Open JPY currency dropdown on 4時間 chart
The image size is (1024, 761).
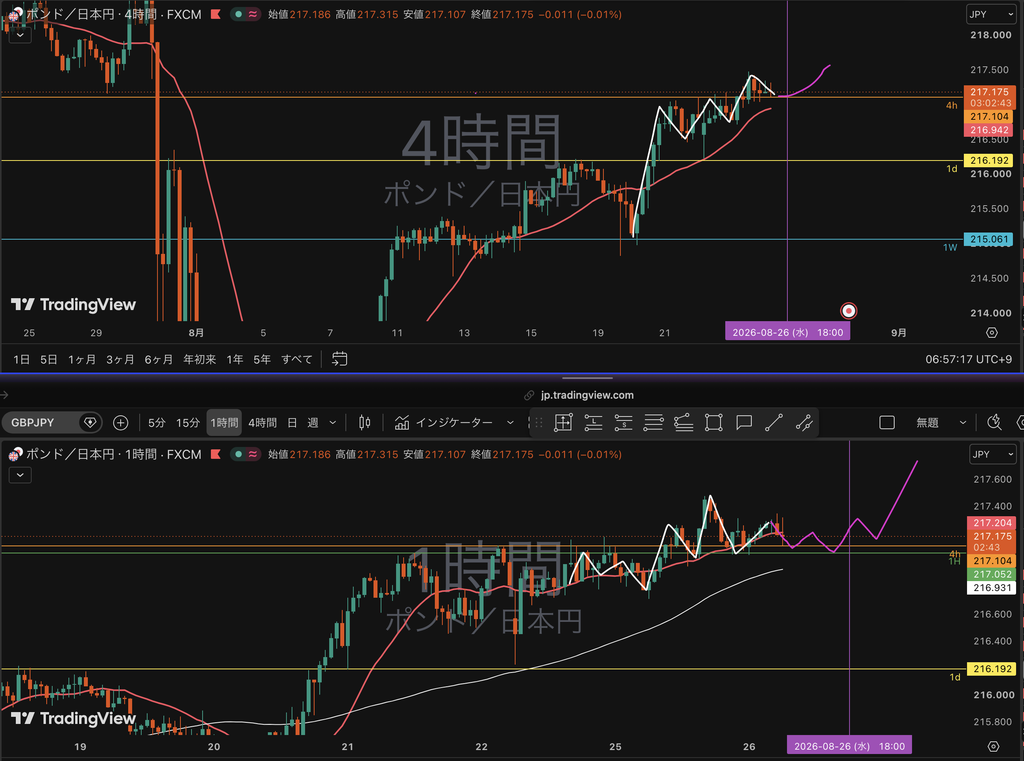991,14
